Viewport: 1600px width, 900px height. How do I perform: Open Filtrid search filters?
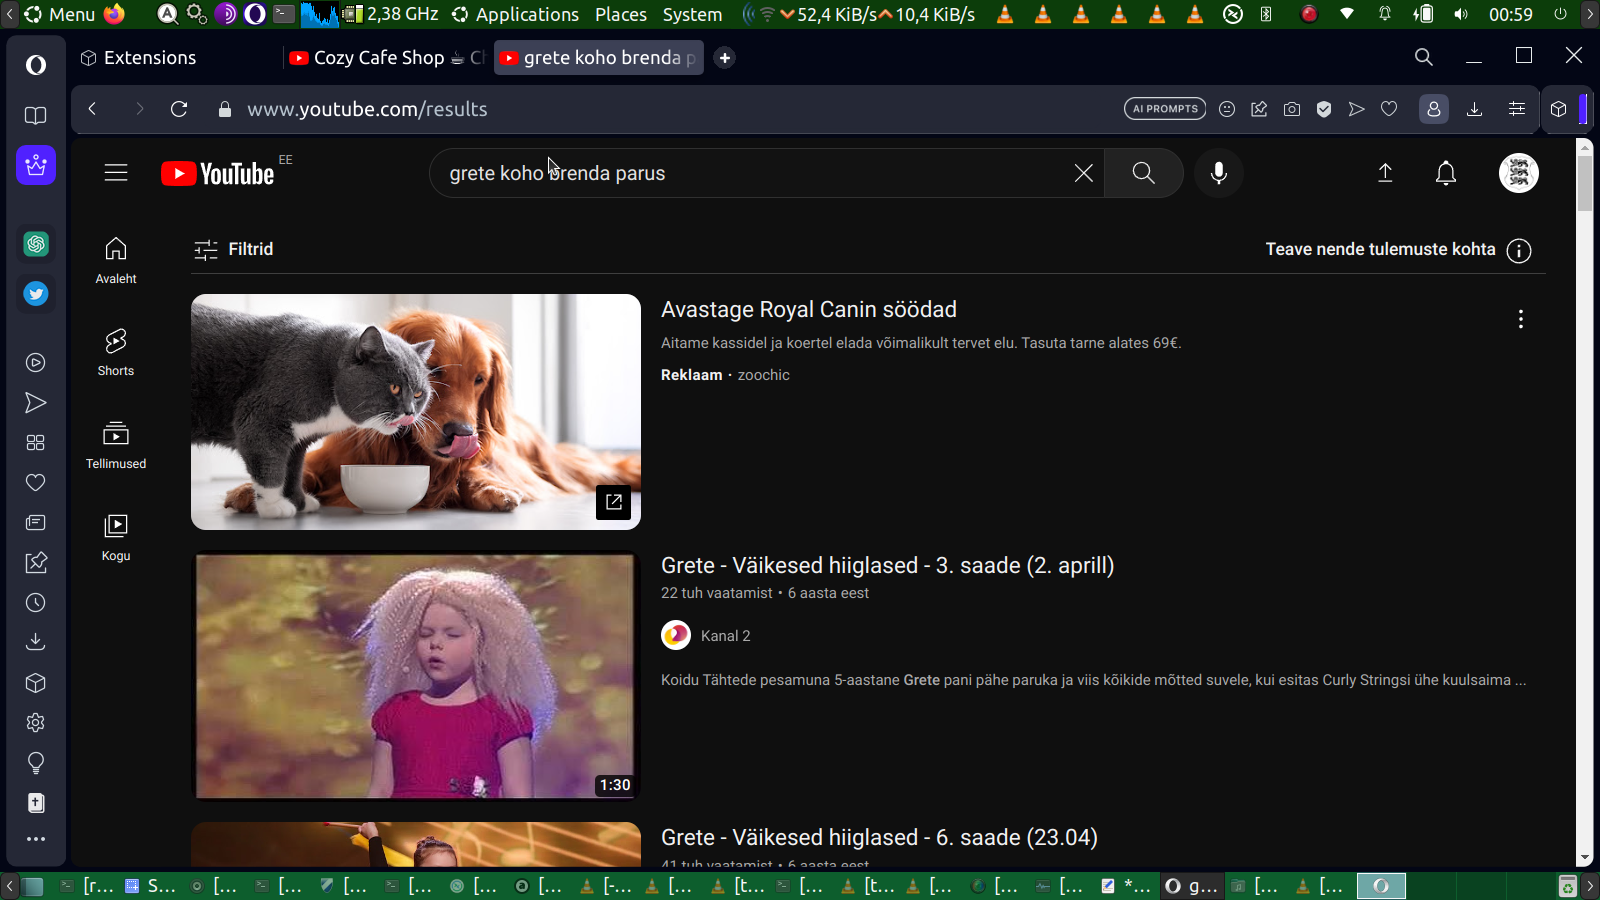(233, 249)
